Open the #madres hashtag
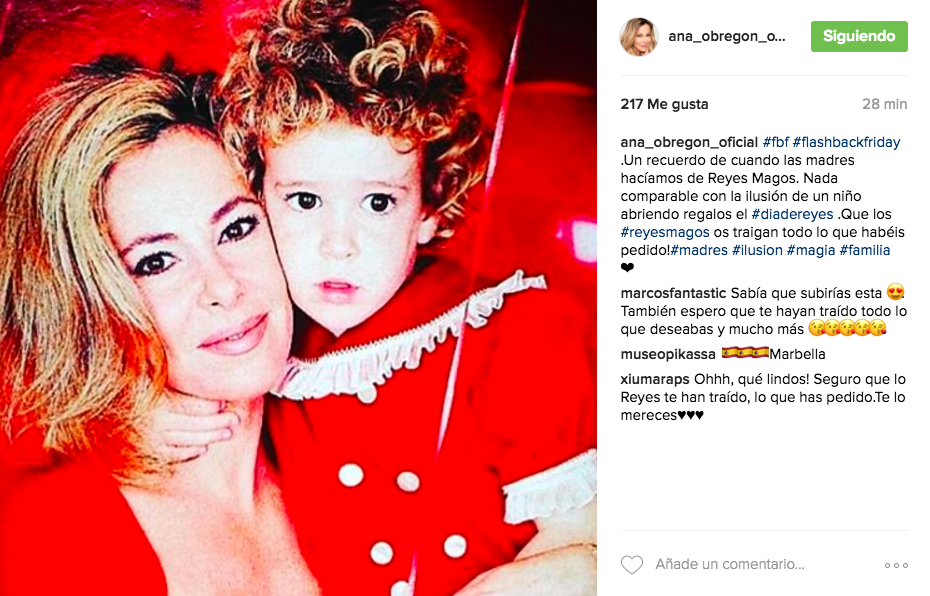The image size is (930, 596). 699,250
